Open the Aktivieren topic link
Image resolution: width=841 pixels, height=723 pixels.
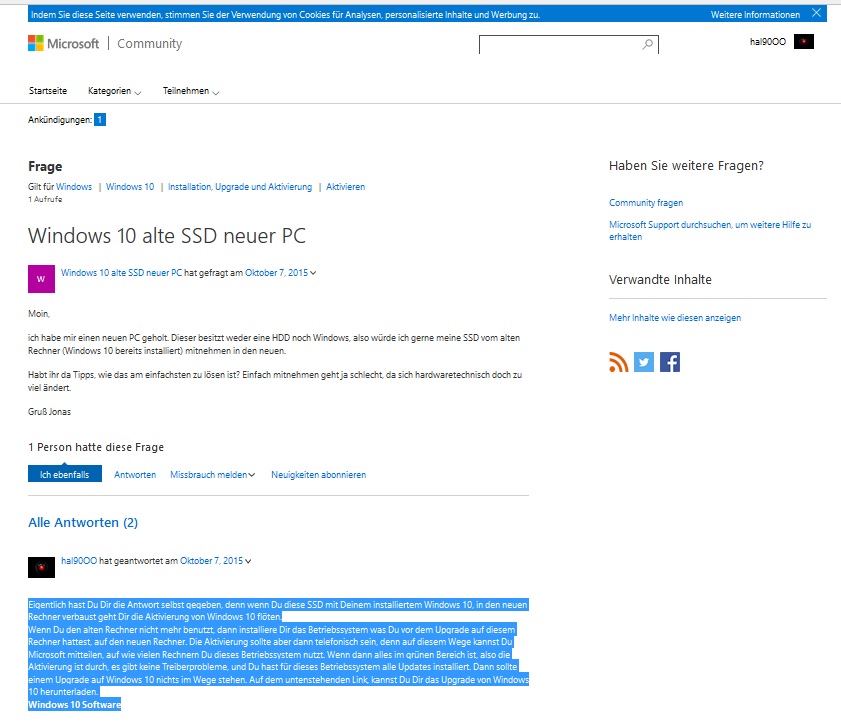click(345, 187)
